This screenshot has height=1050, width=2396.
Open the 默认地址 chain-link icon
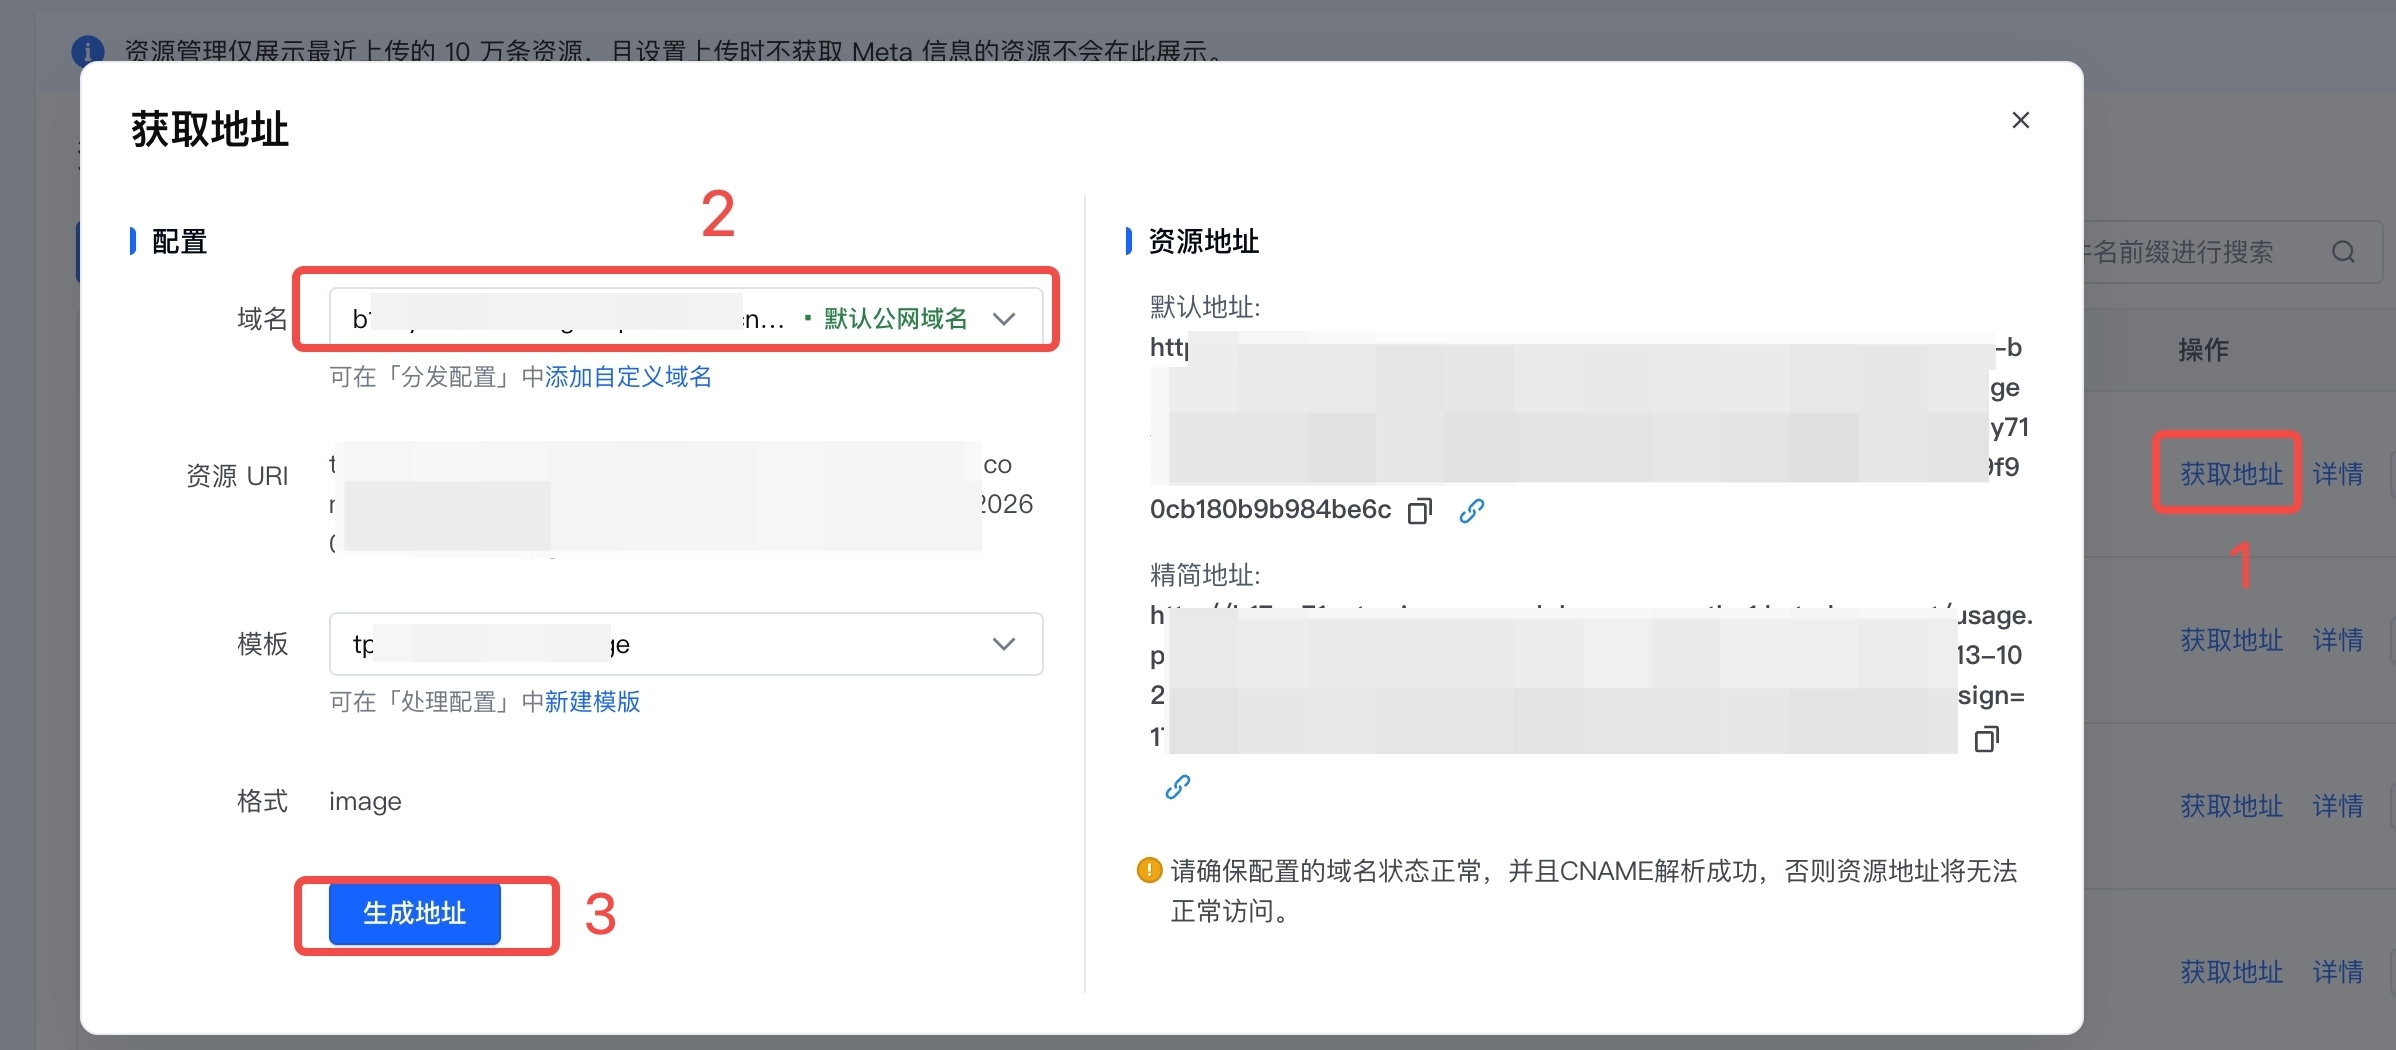pyautogui.click(x=1471, y=511)
